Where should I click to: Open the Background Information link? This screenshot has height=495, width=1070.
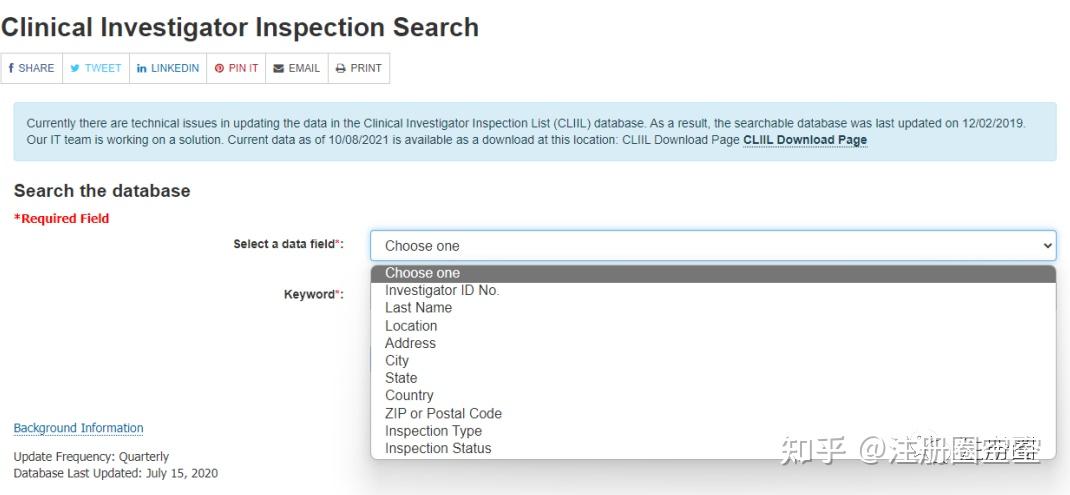coord(78,428)
